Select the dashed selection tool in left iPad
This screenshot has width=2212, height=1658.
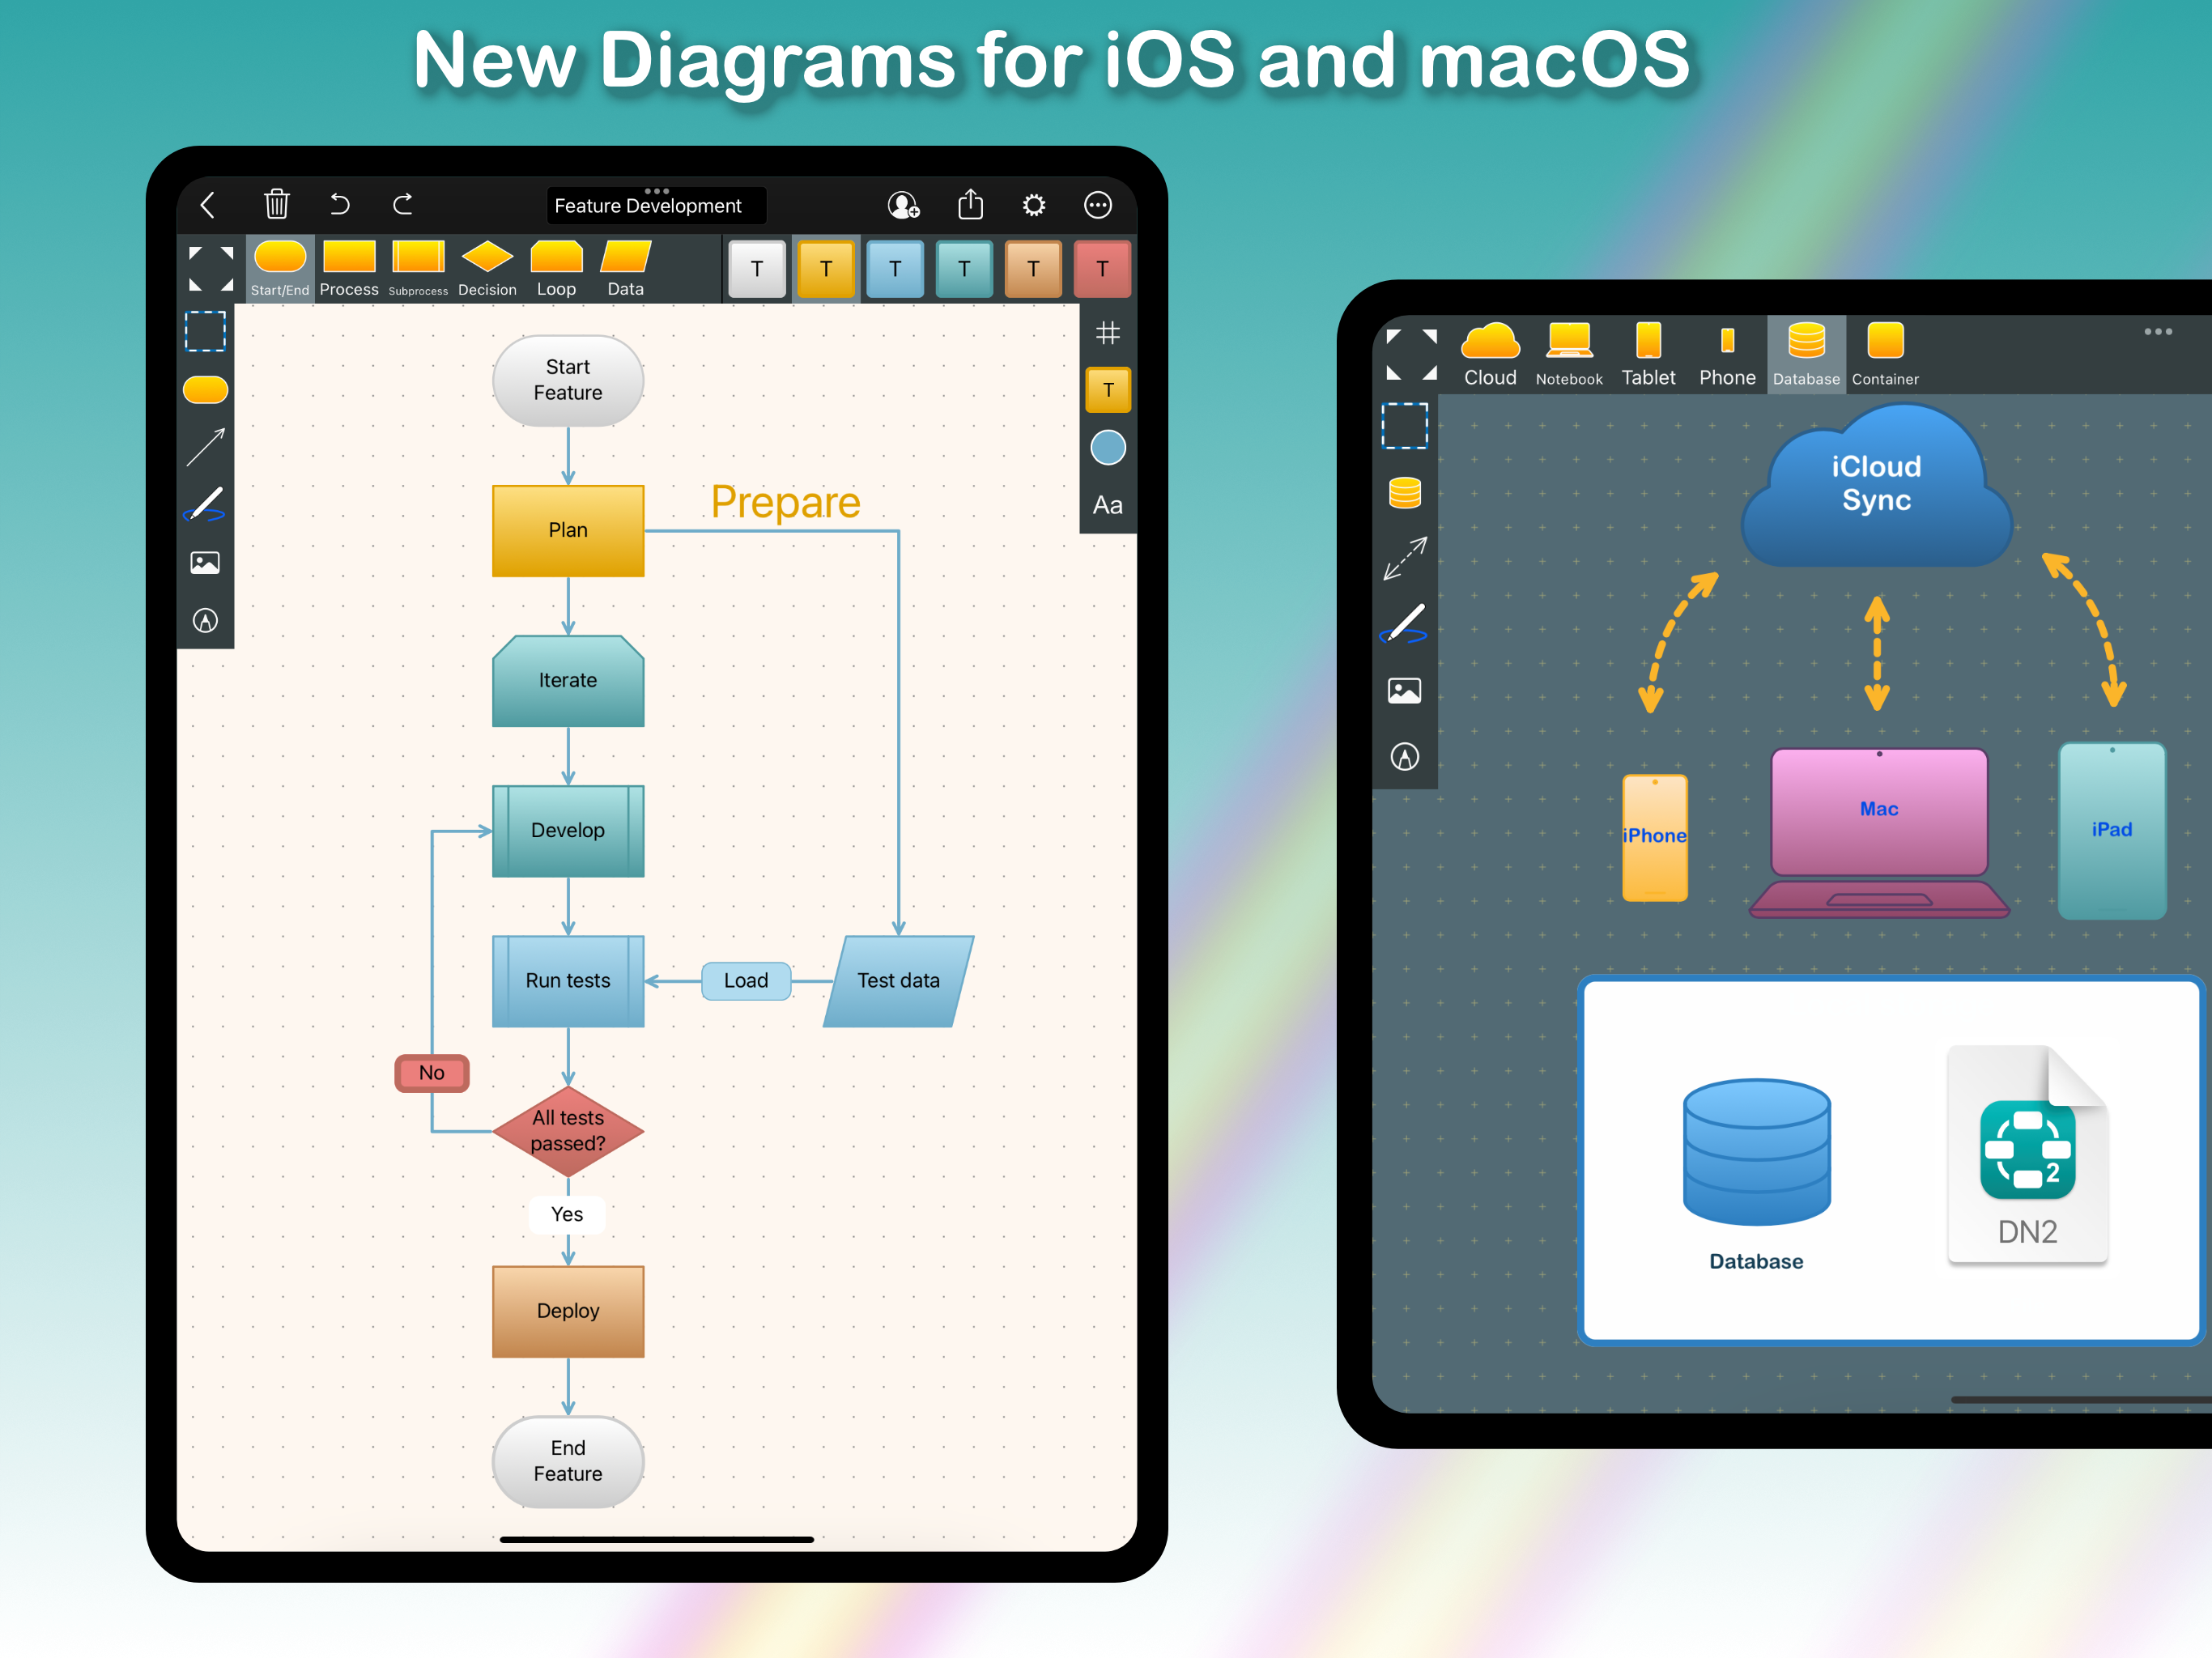click(x=205, y=331)
